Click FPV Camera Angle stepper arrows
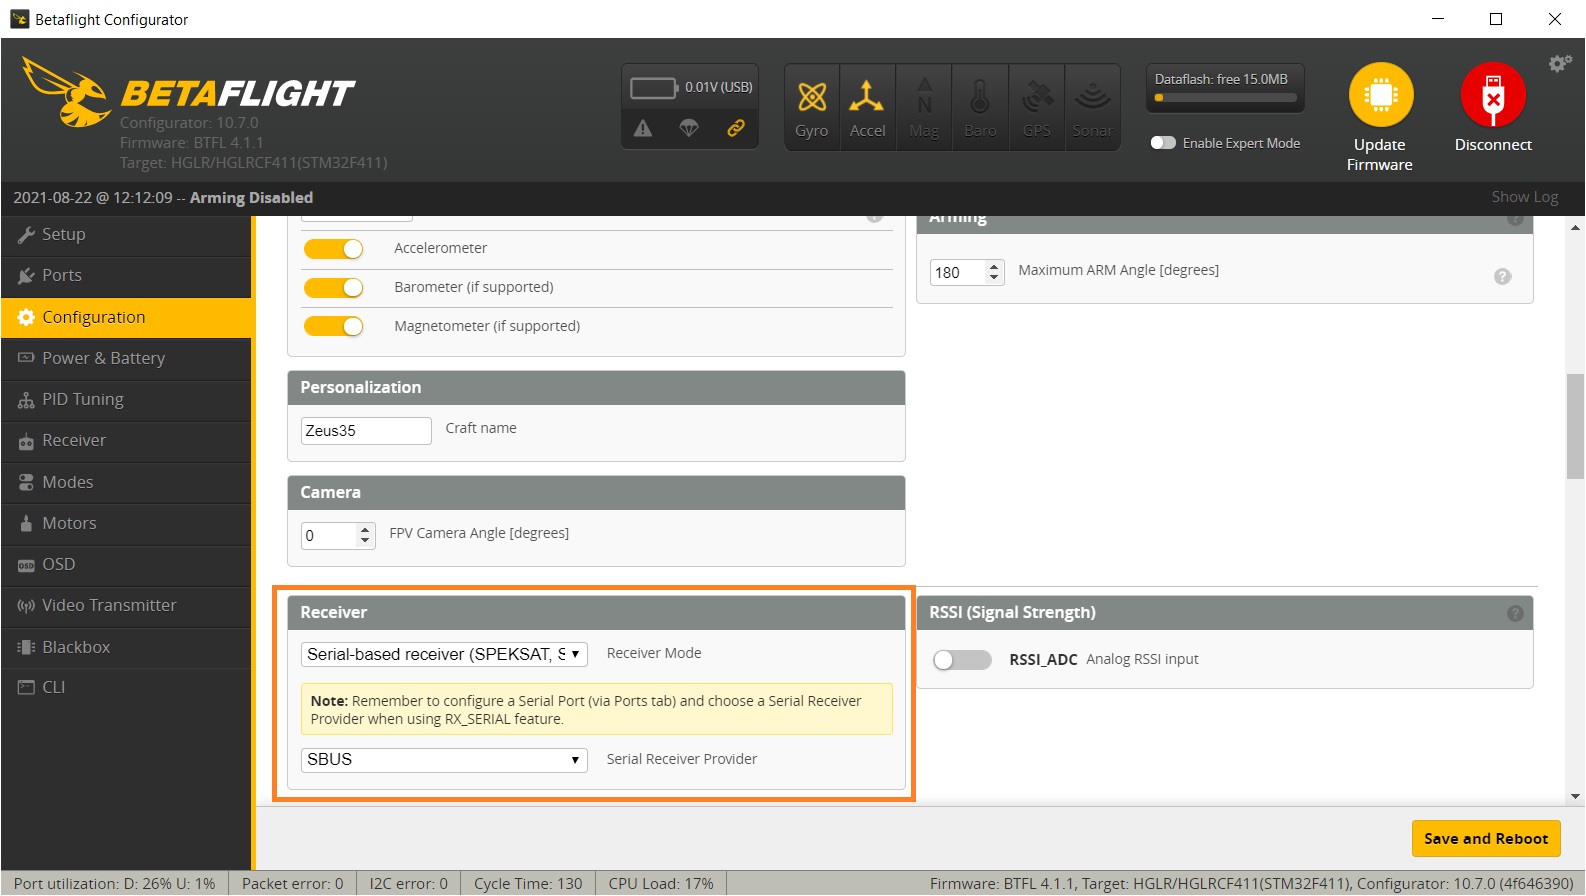This screenshot has height=896, width=1586. point(365,536)
